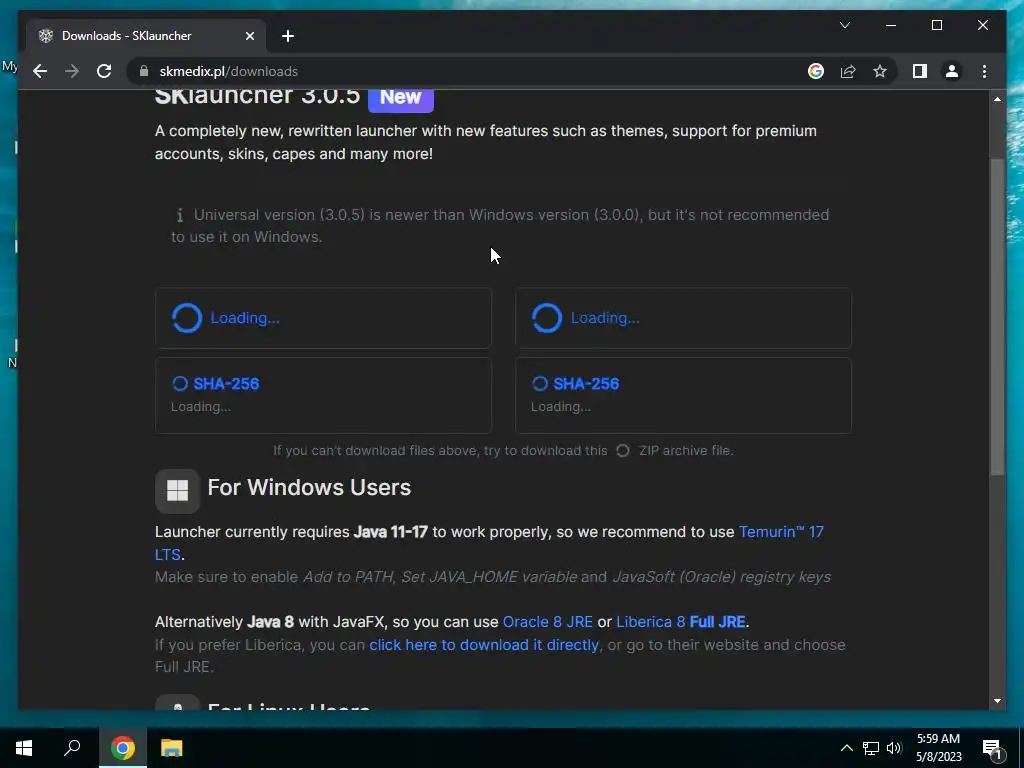Bookmark this page with the star

(880, 71)
